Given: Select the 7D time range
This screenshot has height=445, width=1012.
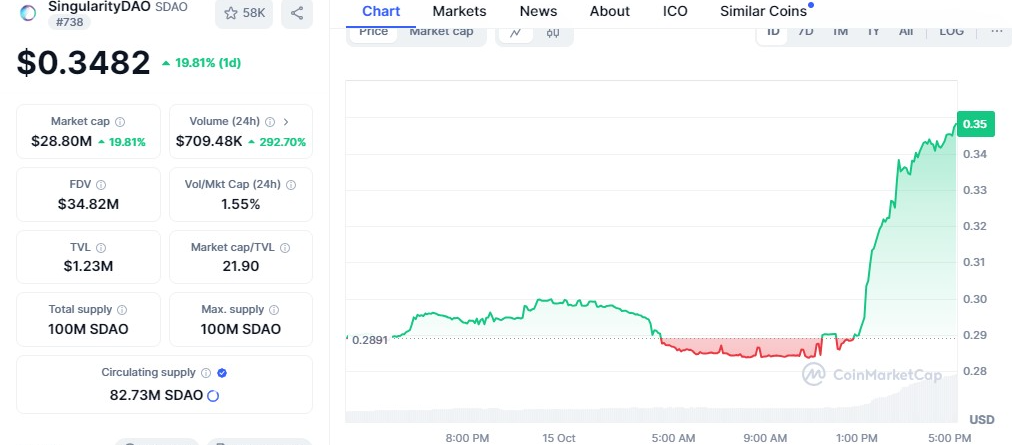Looking at the screenshot, I should pos(806,31).
